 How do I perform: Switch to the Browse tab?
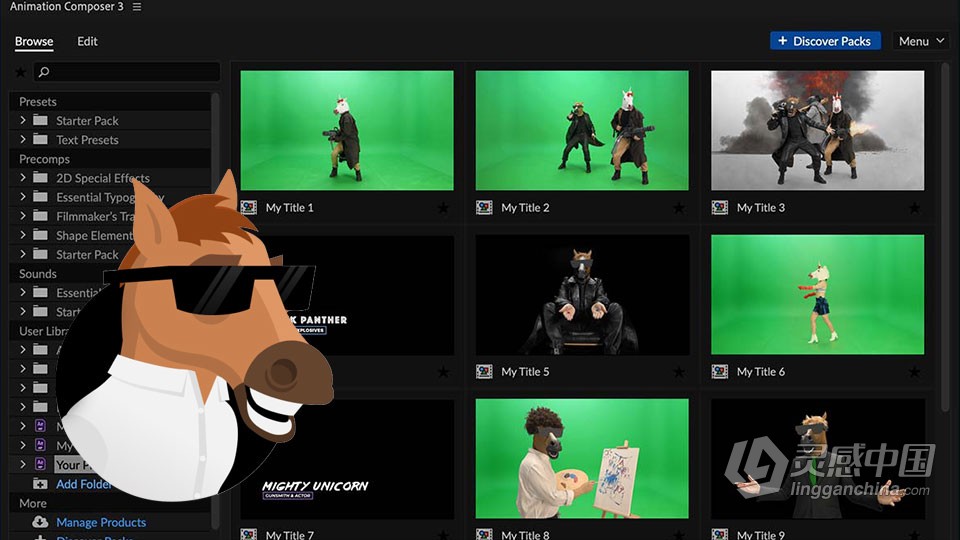pos(34,41)
